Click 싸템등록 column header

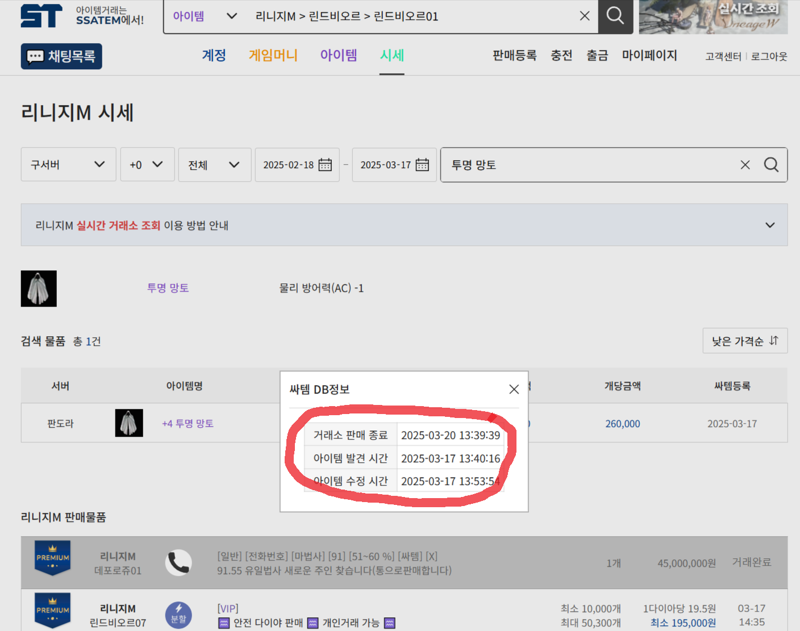point(732,386)
